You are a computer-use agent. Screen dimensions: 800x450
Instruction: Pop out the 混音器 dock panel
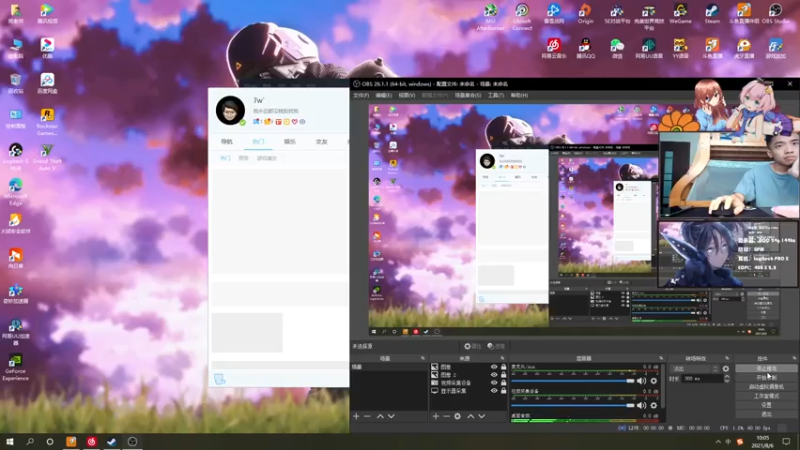coord(661,358)
